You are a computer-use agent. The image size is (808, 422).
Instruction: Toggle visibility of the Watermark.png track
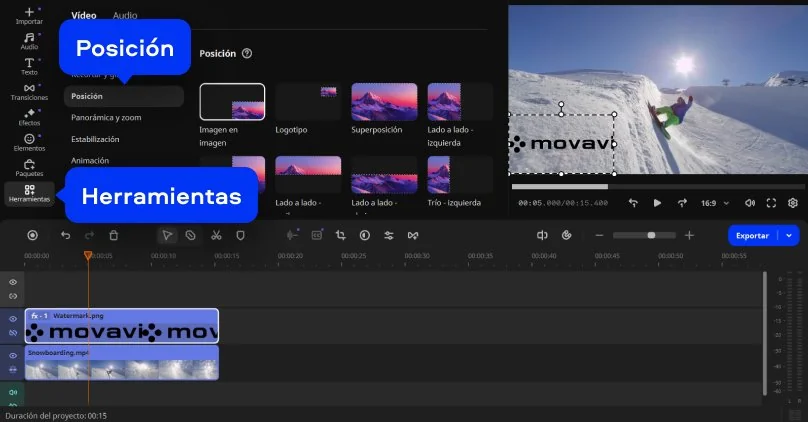(x=13, y=319)
